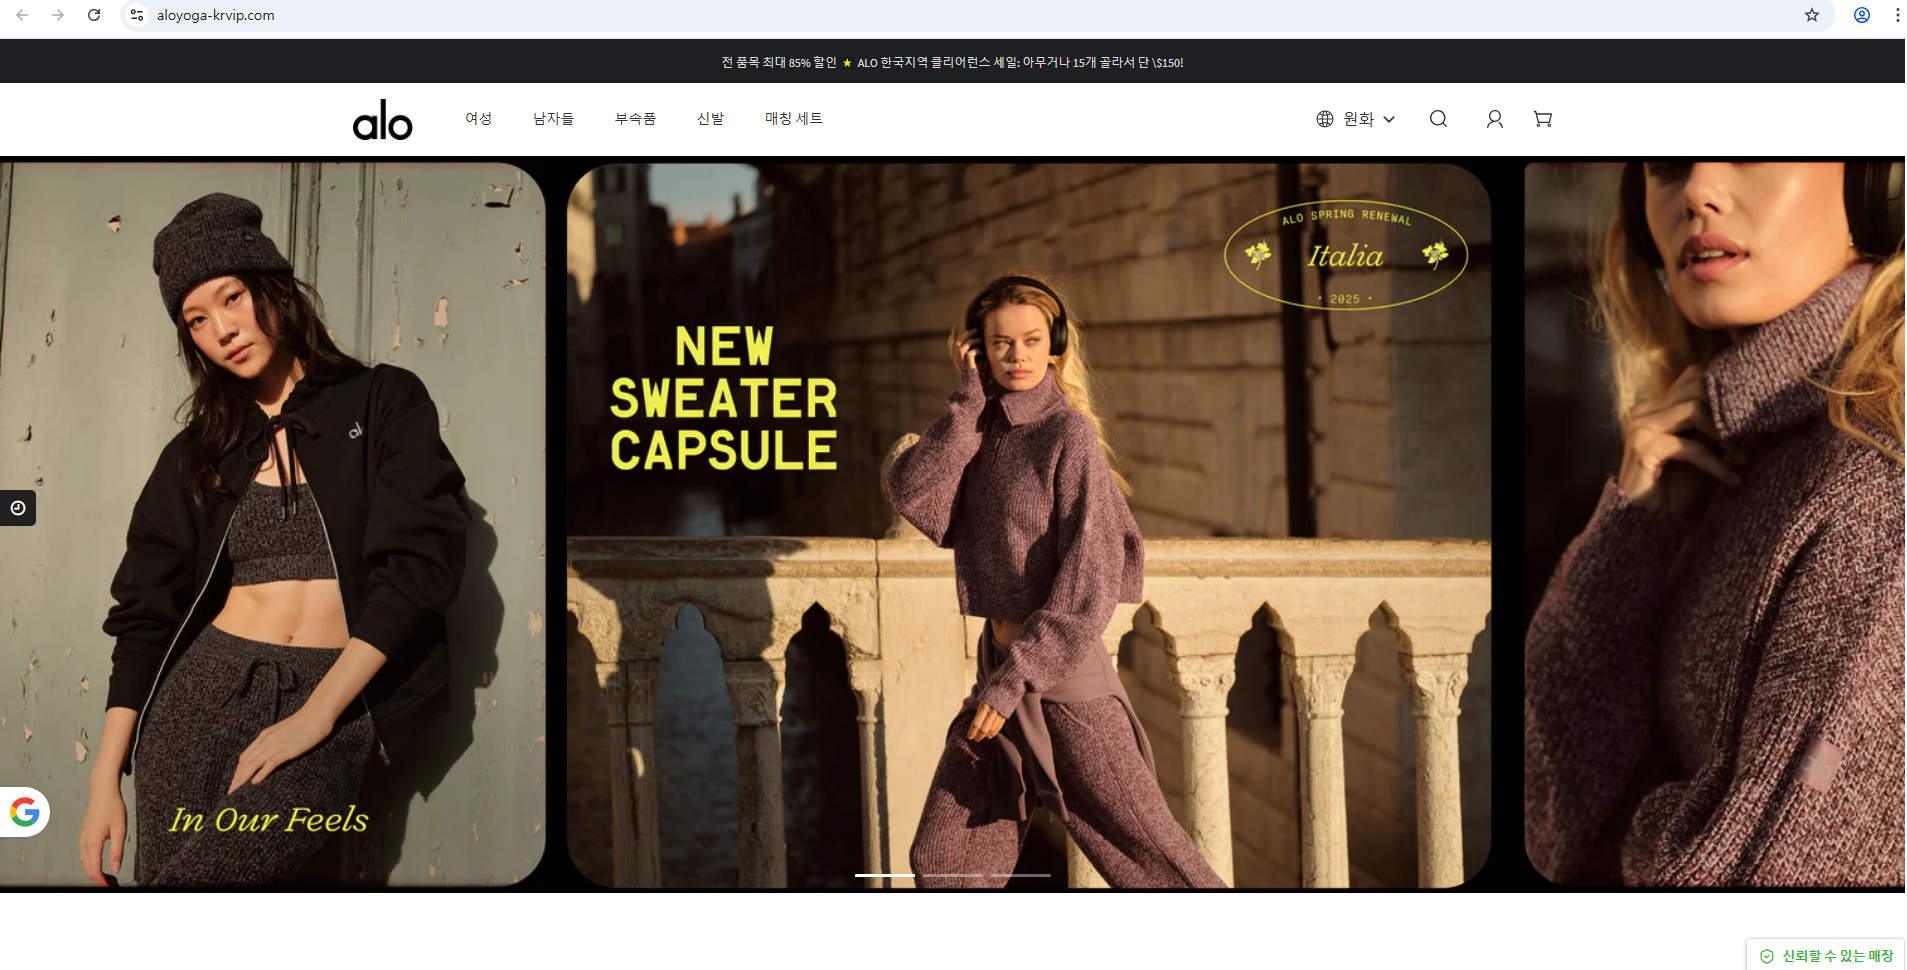The image size is (1907, 970).
Task: Click the alo logo
Action: [x=382, y=120]
